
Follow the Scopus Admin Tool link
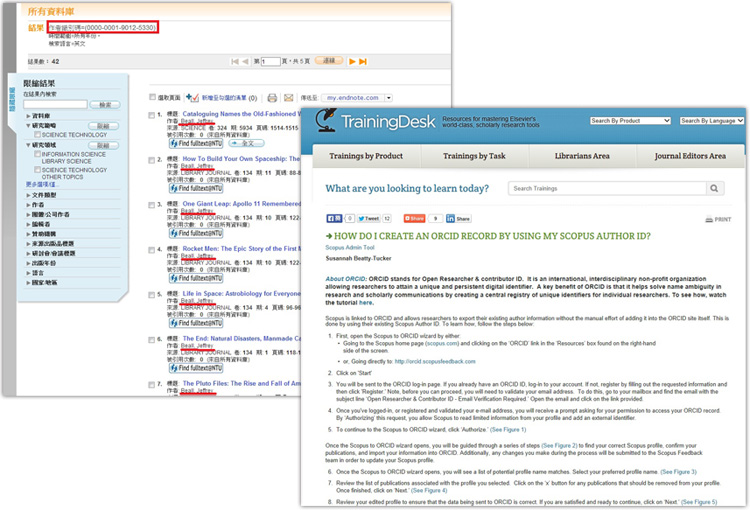tap(350, 248)
